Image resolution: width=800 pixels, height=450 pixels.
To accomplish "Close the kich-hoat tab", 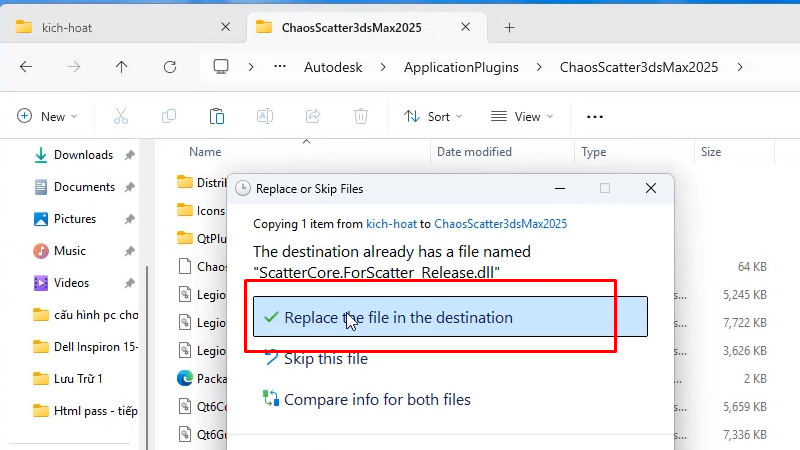I will [226, 27].
